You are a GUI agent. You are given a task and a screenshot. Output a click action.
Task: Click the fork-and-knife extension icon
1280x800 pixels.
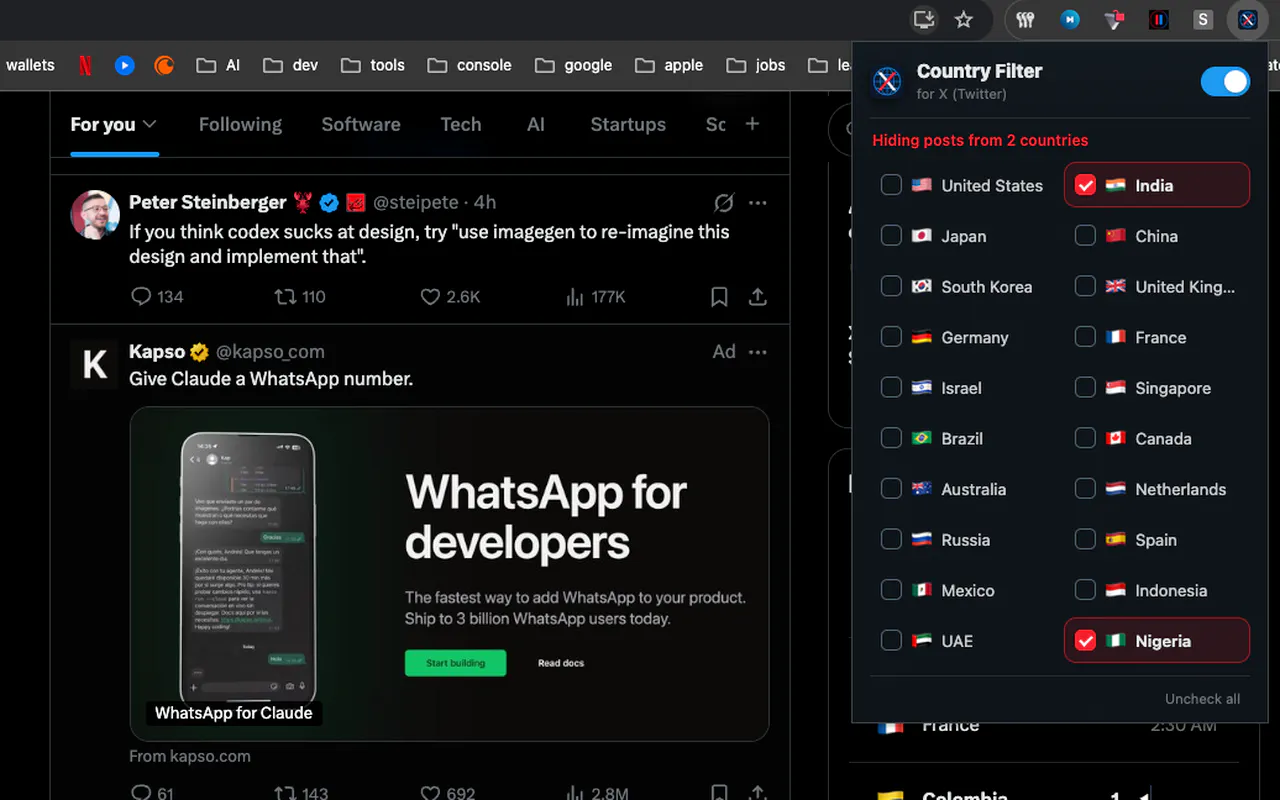1025,19
